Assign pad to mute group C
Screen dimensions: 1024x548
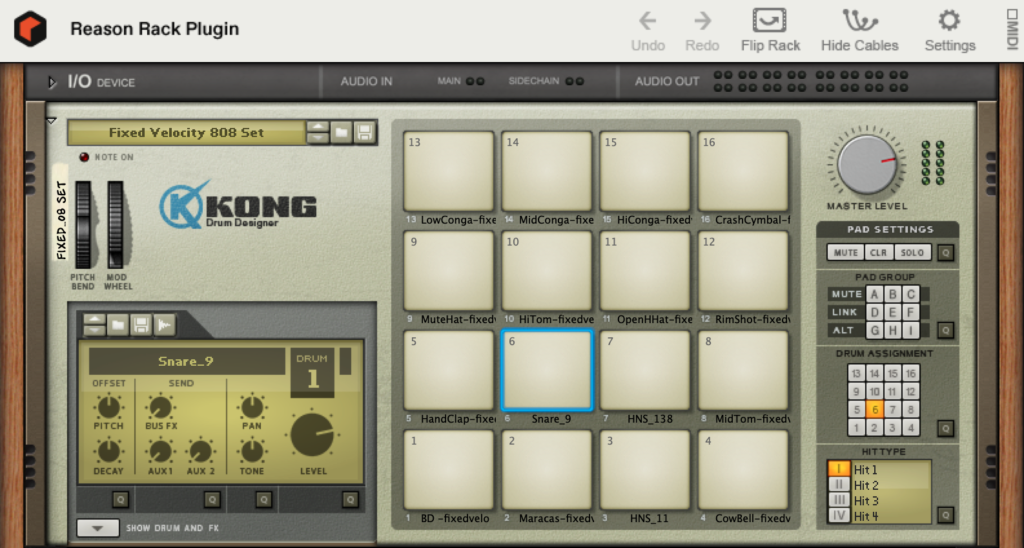click(910, 294)
